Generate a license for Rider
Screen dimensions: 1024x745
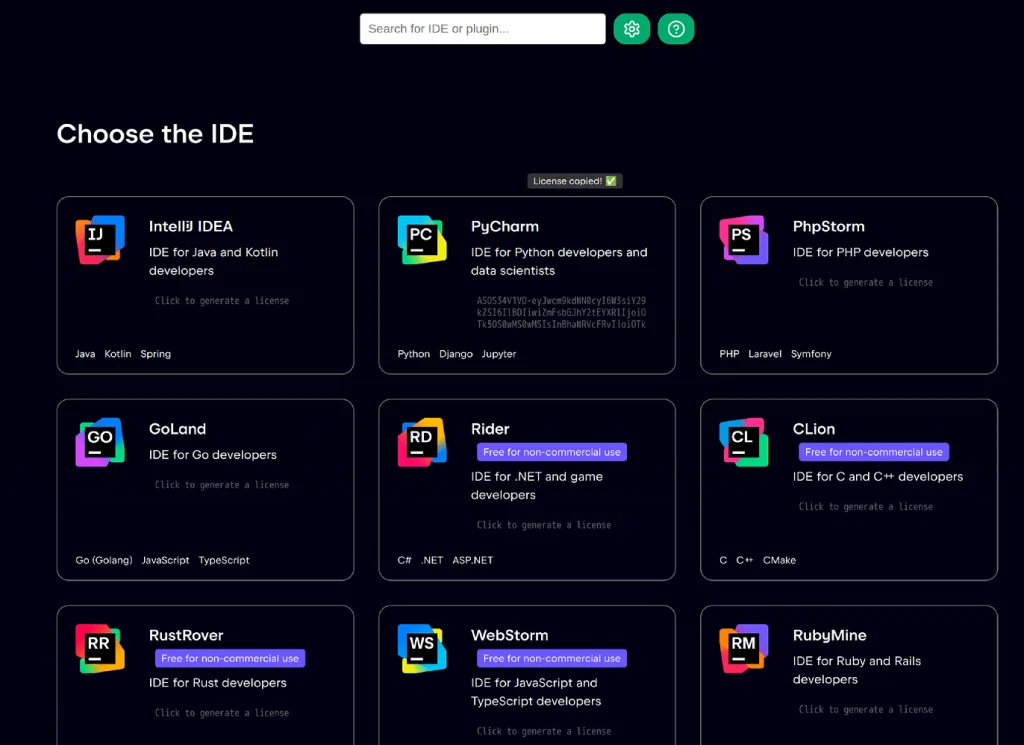coord(544,525)
